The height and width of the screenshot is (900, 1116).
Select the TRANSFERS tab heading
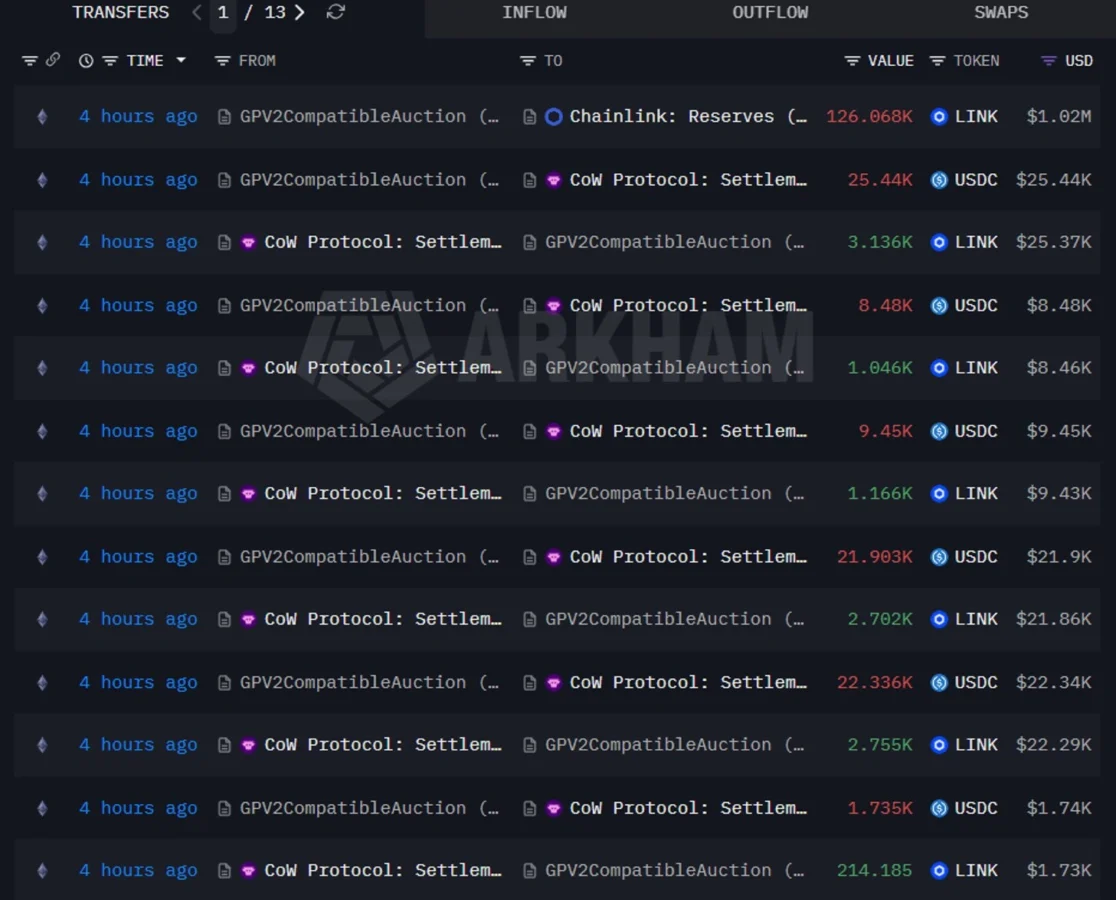[121, 12]
